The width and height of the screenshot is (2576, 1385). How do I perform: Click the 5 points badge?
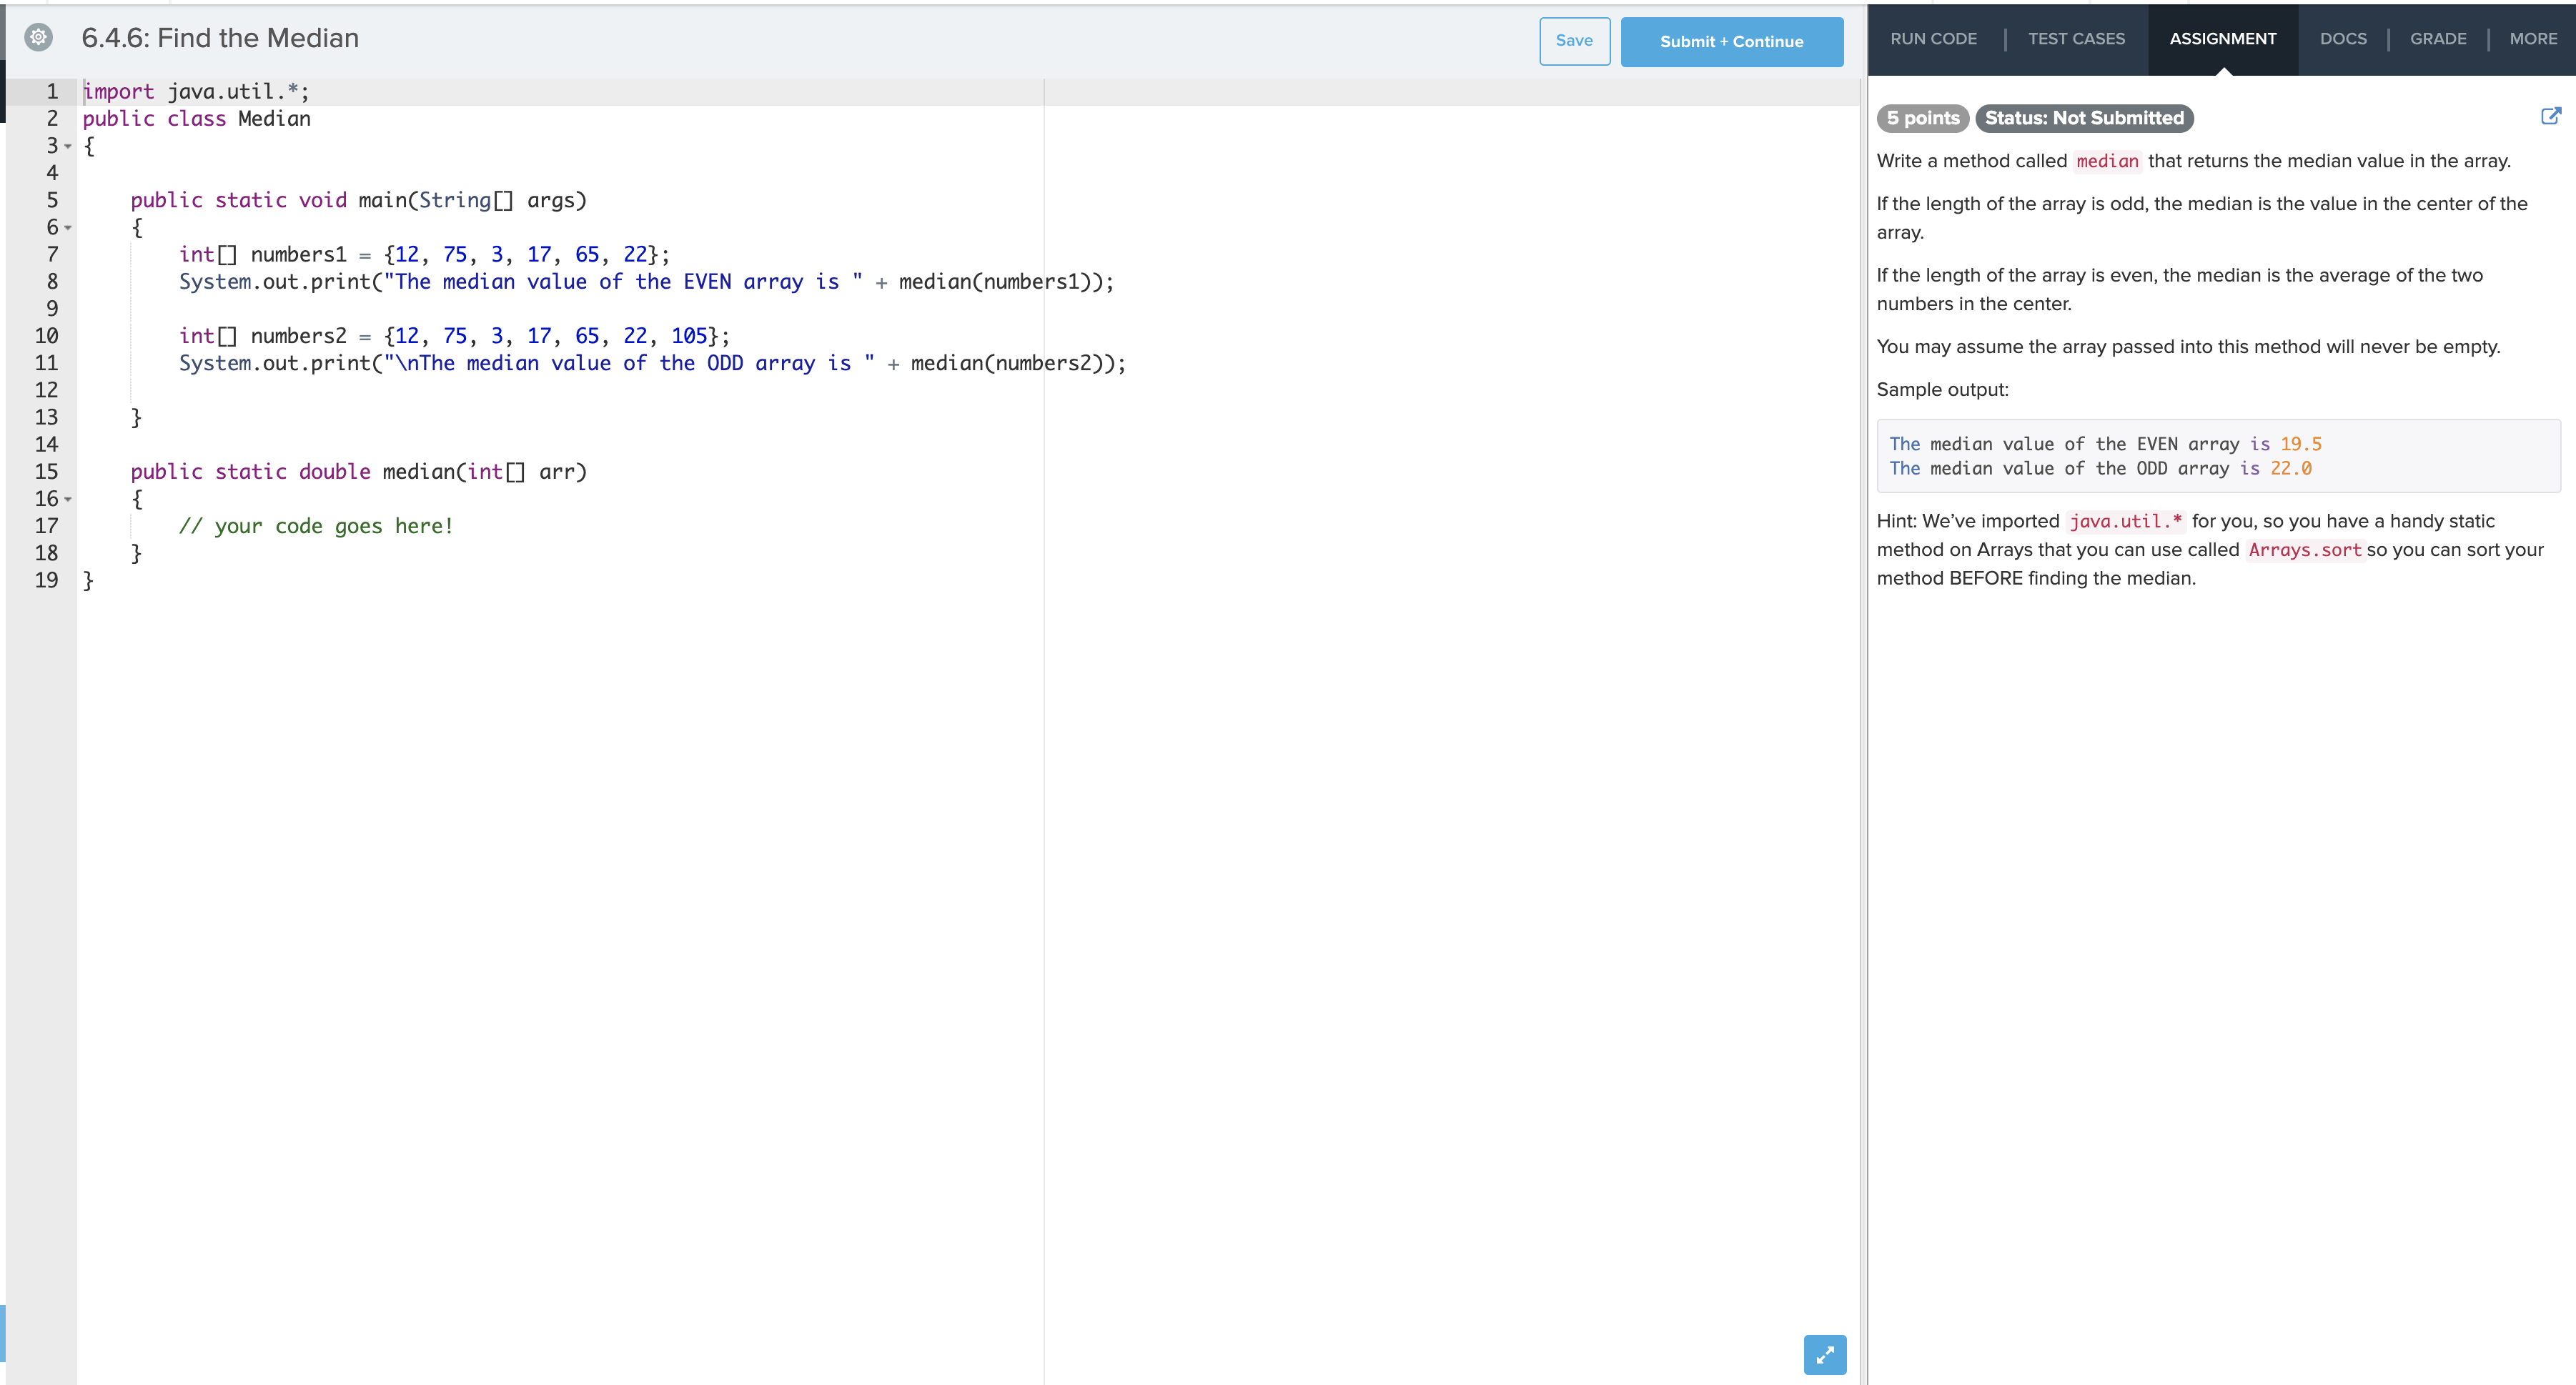[1922, 118]
